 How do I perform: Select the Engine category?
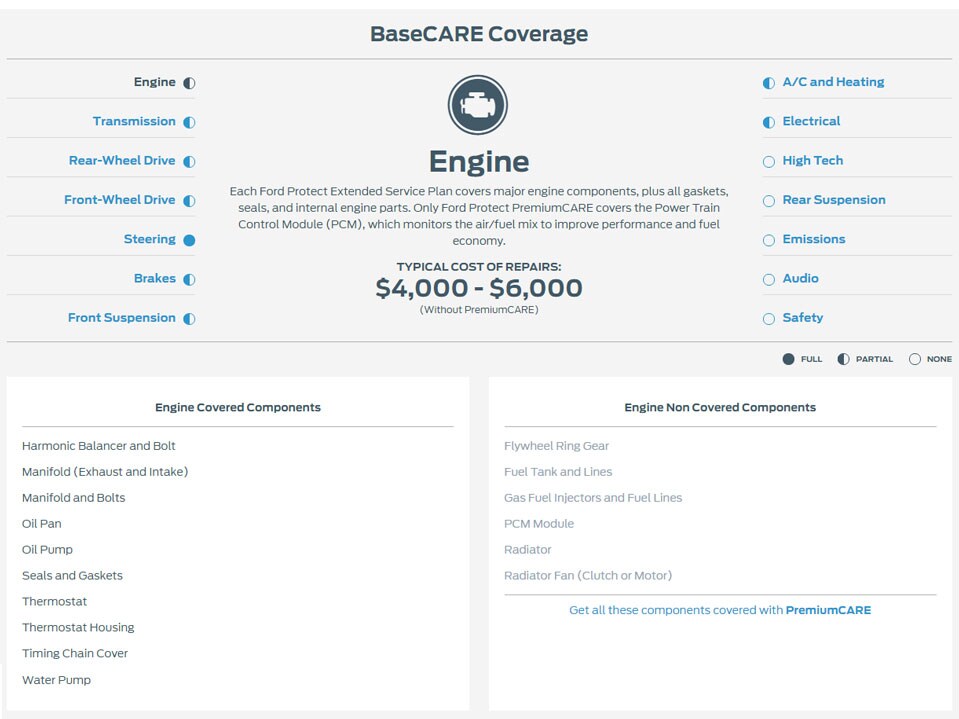[155, 82]
